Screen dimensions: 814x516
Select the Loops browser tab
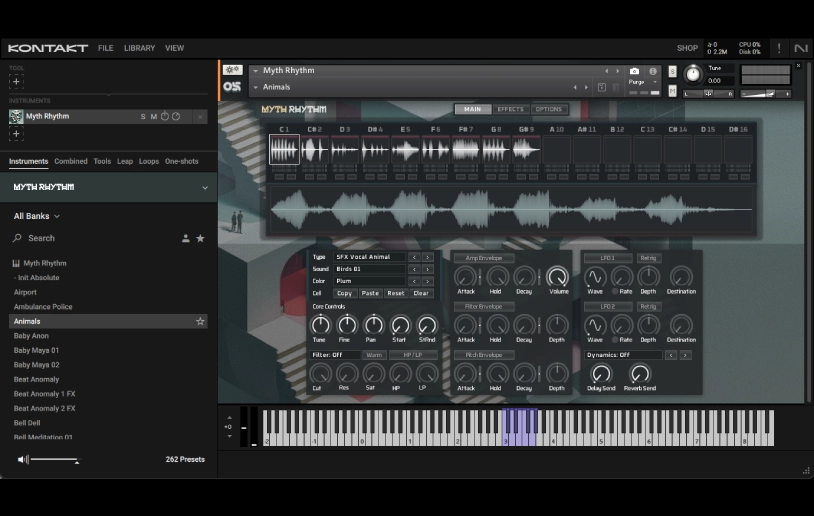pyautogui.click(x=148, y=161)
